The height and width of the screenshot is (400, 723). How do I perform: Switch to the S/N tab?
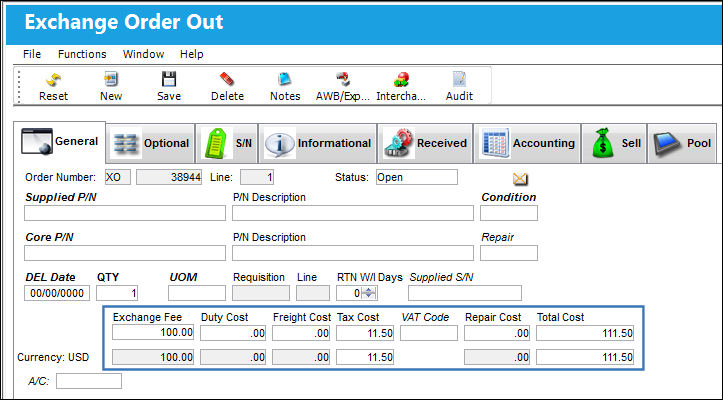point(227,143)
